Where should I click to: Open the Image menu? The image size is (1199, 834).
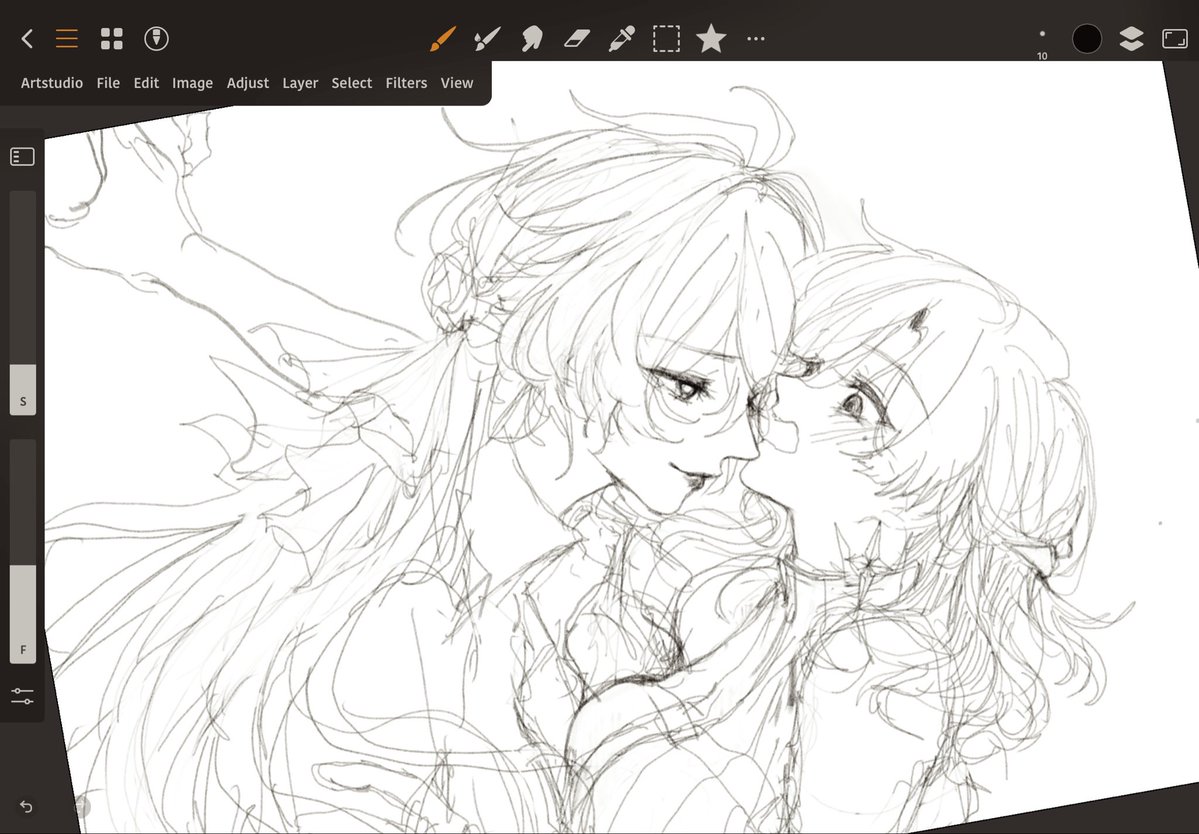point(192,83)
